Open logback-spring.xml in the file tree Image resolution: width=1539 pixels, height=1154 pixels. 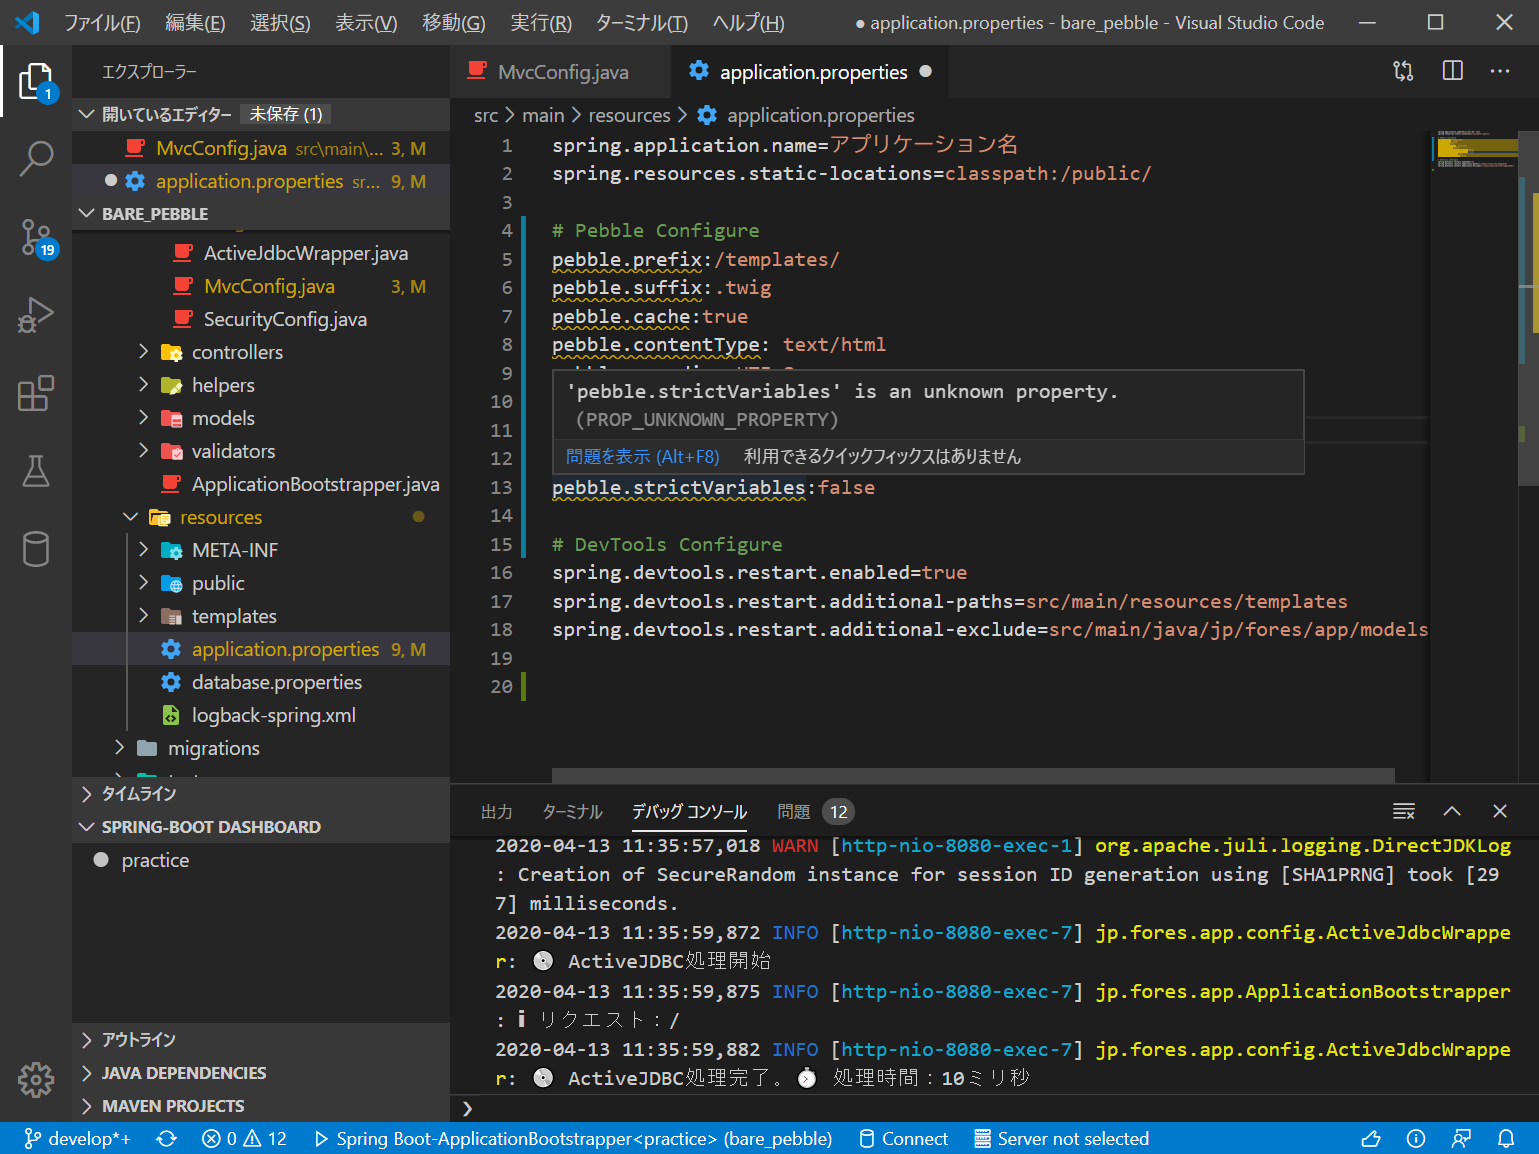(274, 715)
